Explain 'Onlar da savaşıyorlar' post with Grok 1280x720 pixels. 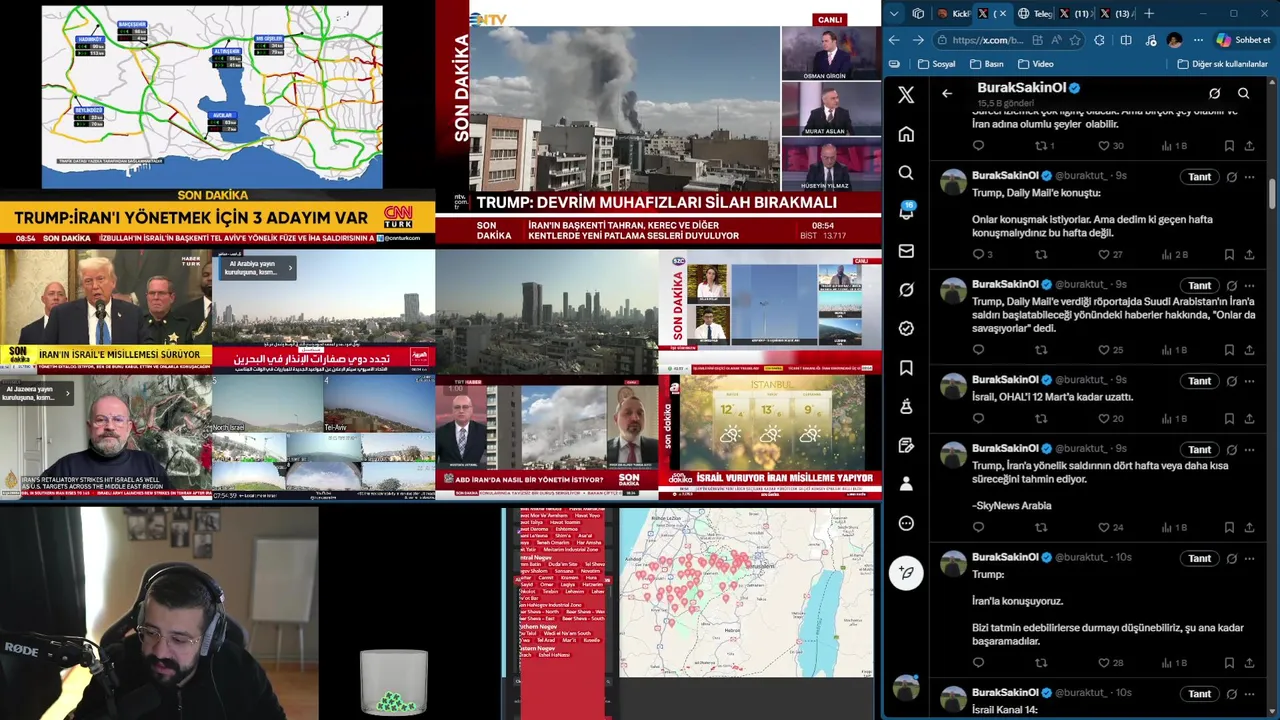tap(1231, 286)
